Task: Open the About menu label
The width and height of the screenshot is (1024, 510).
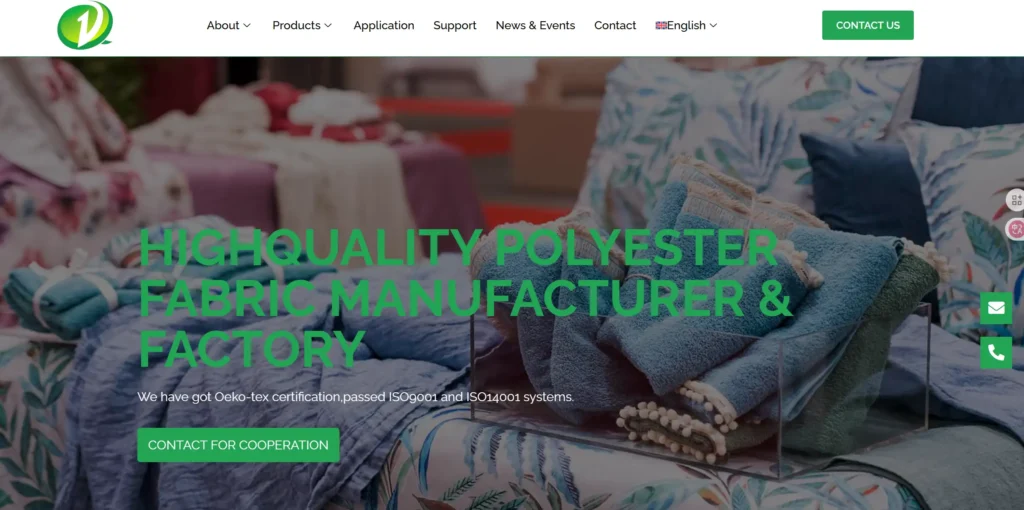Action: click(223, 25)
